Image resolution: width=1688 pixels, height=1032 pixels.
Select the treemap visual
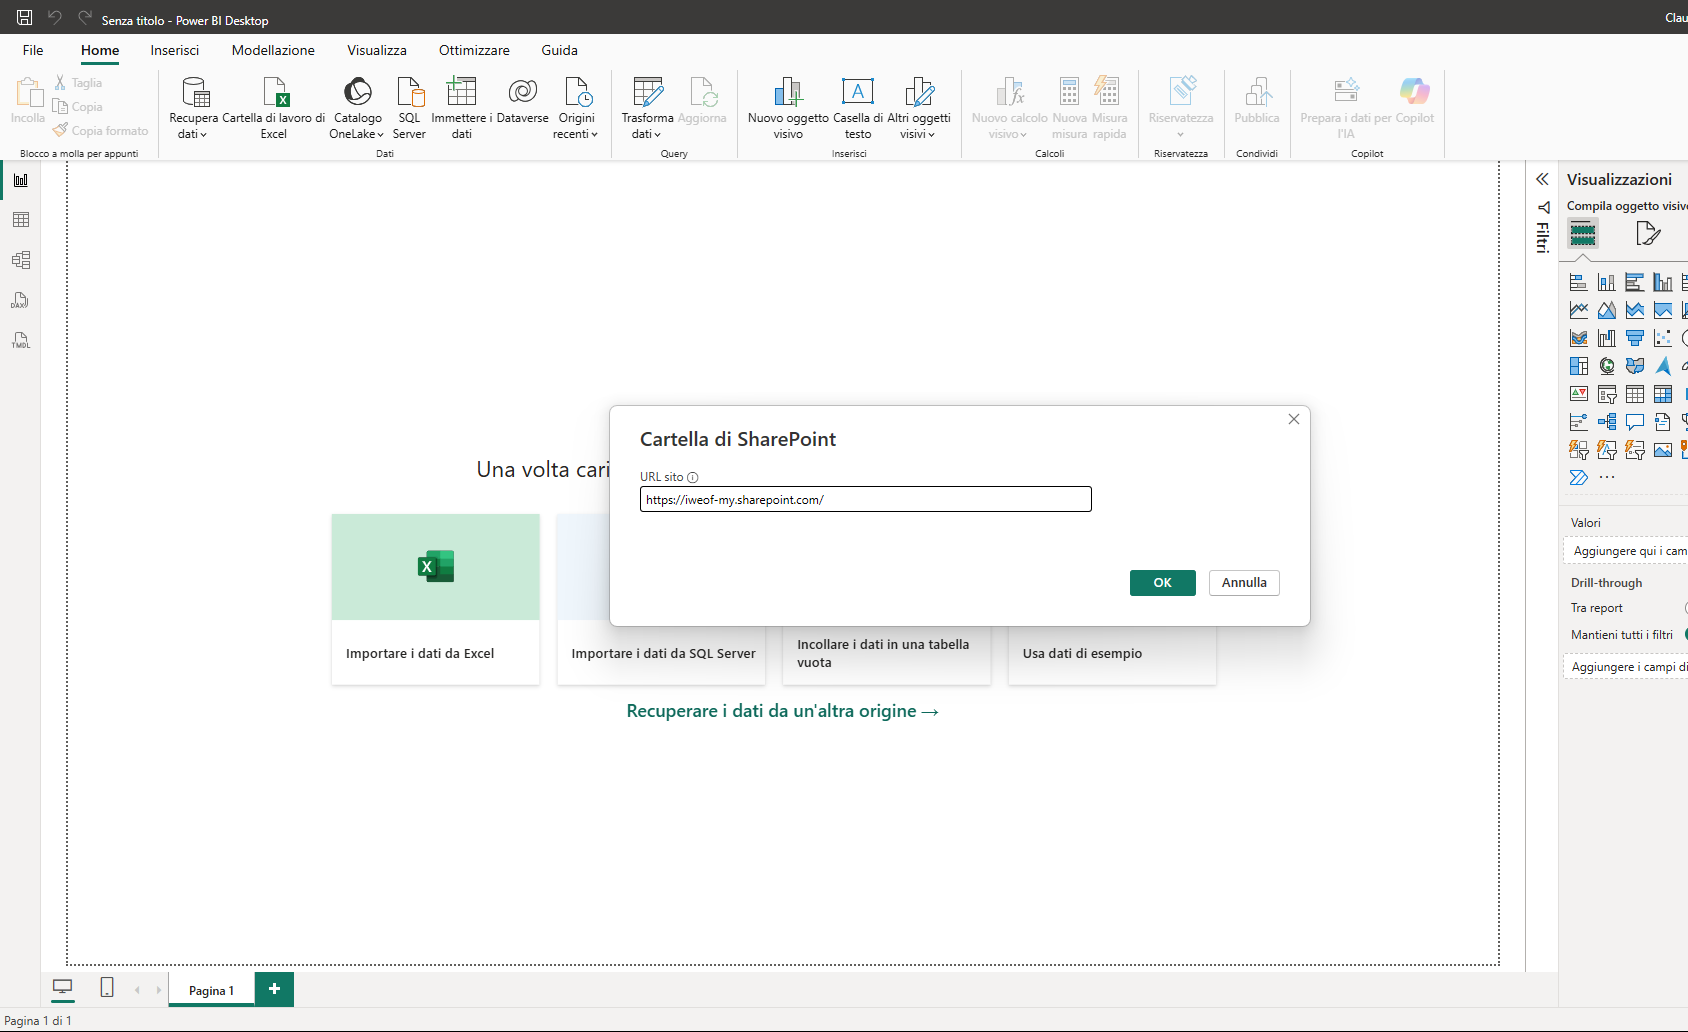pyautogui.click(x=1579, y=366)
